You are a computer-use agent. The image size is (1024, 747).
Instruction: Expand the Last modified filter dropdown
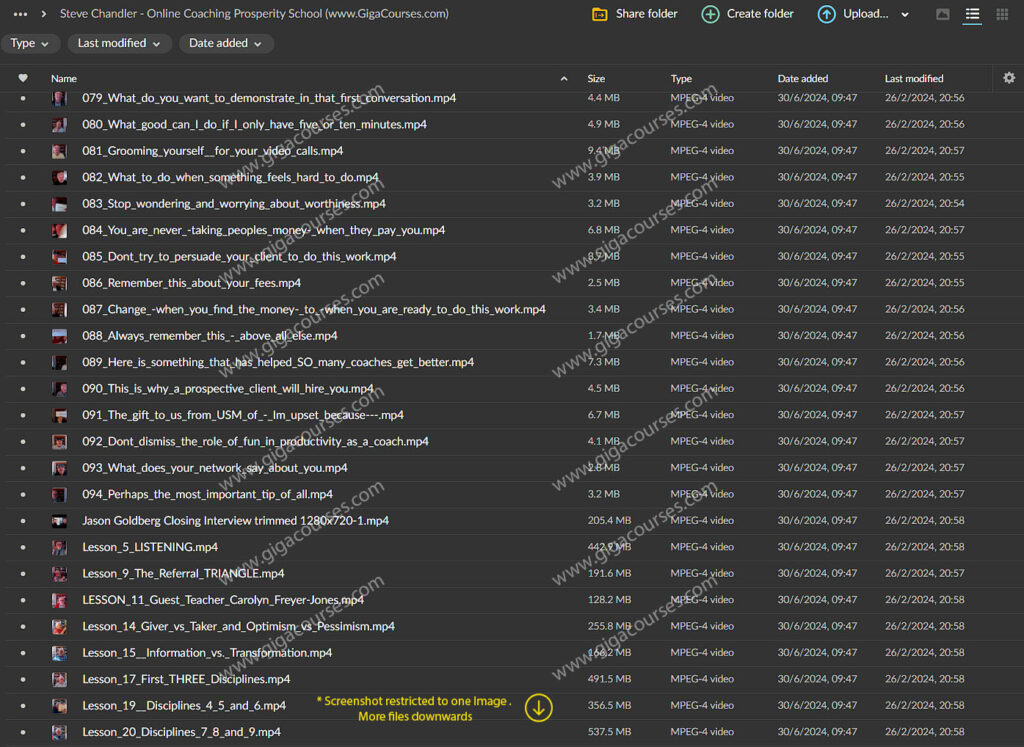(119, 43)
